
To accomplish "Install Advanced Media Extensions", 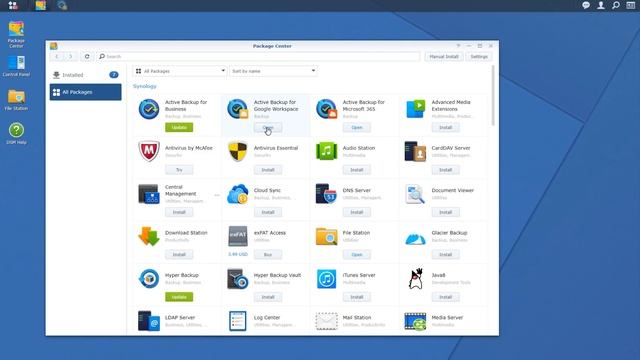I will pyautogui.click(x=445, y=127).
